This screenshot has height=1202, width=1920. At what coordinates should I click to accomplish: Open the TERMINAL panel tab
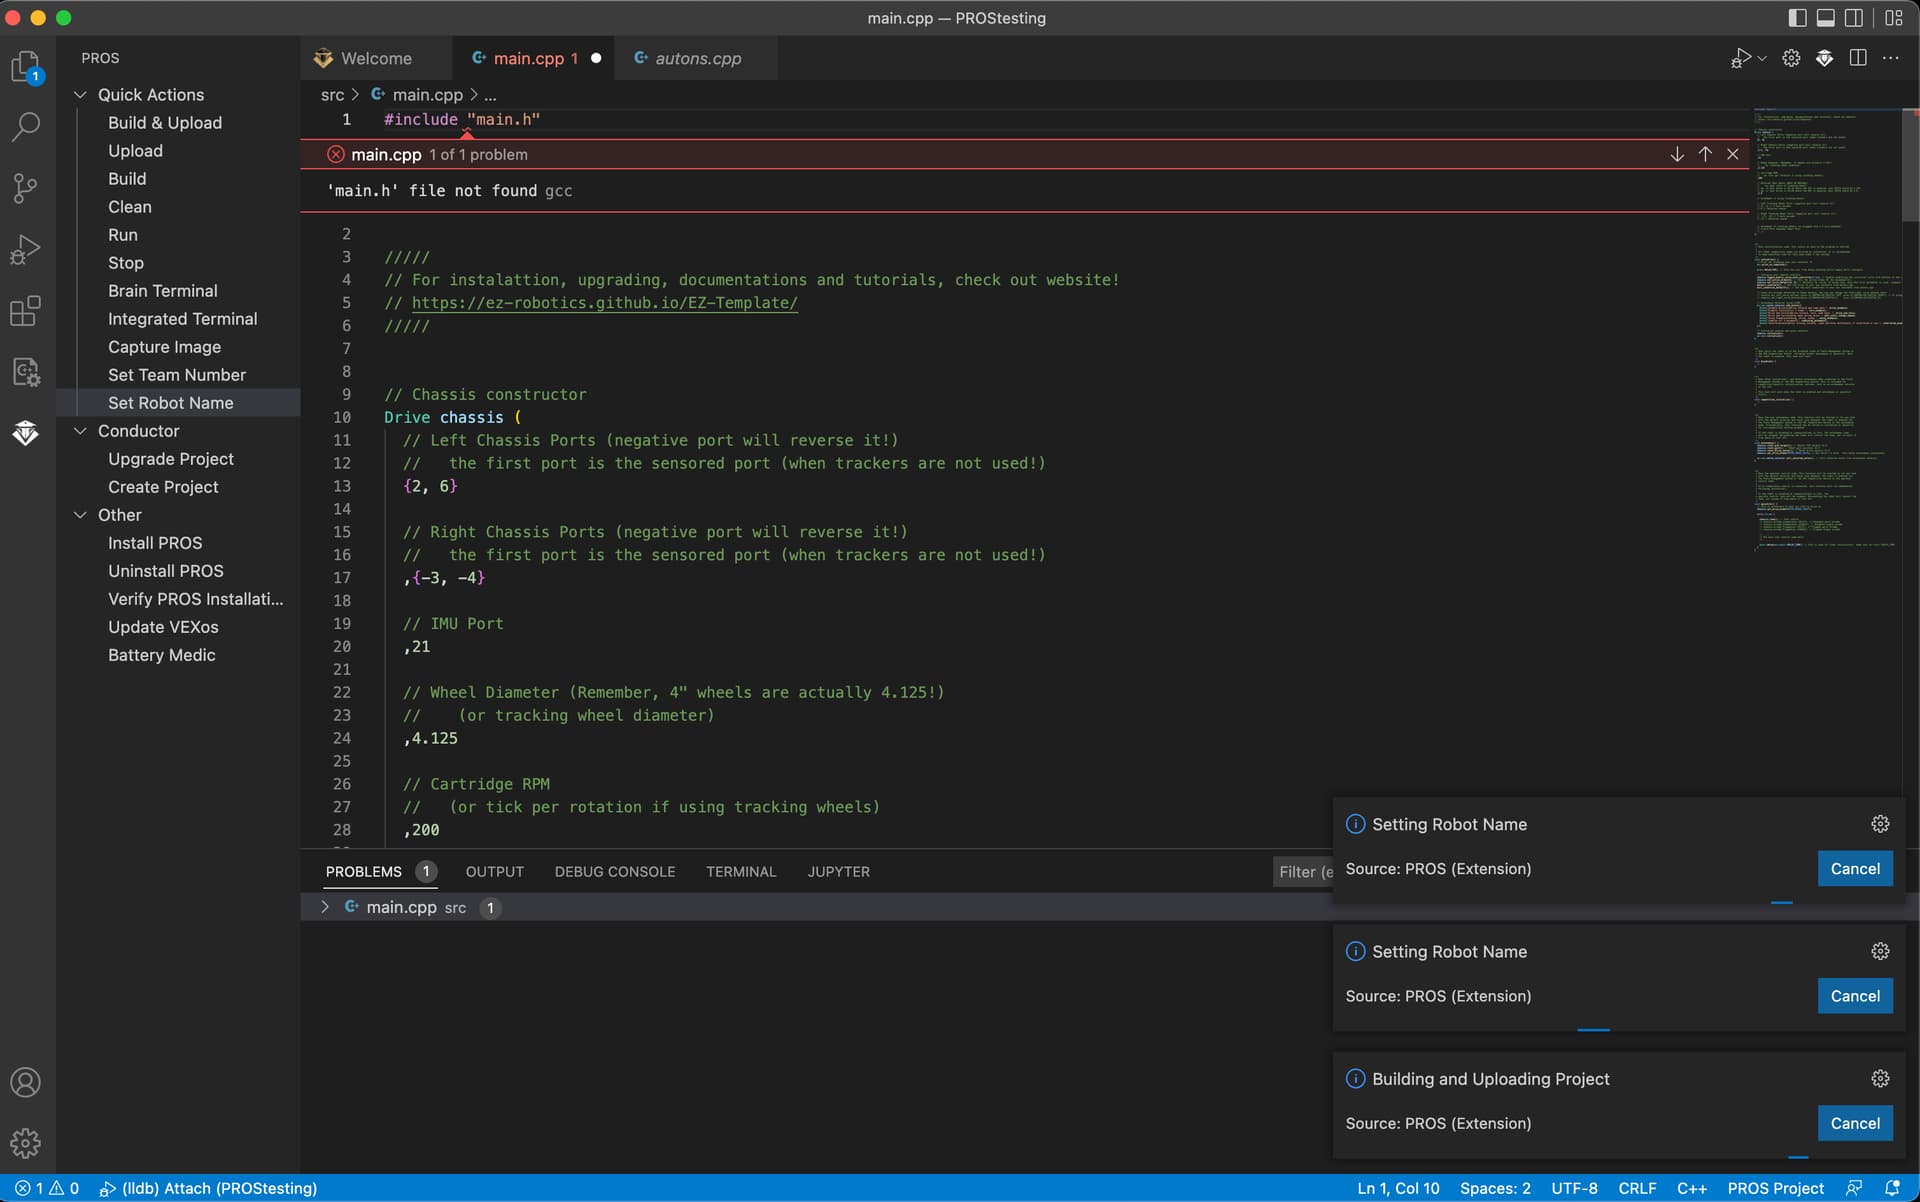click(x=741, y=872)
